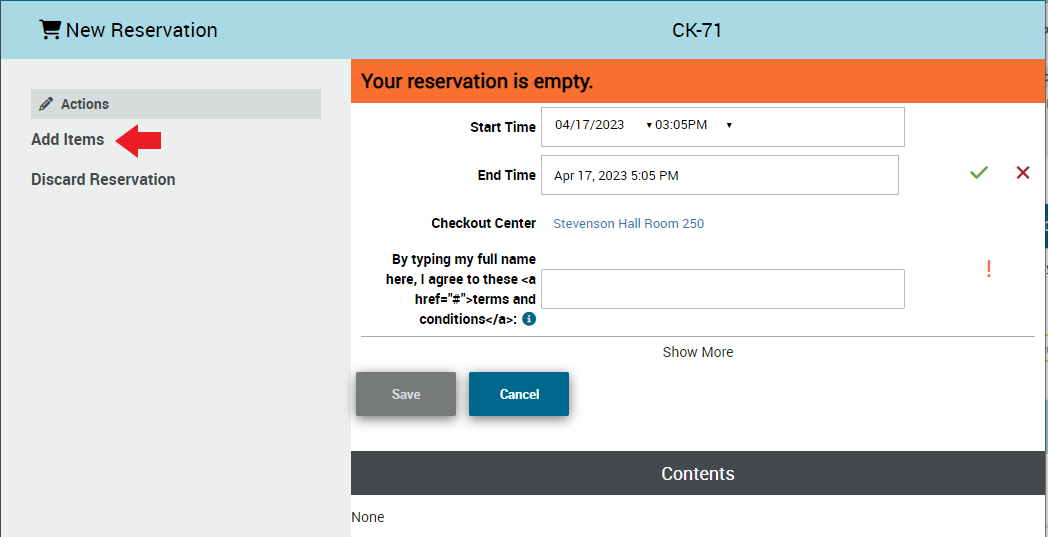Click the 'Your reservation is empty' banner
This screenshot has width=1048, height=537.
697,81
